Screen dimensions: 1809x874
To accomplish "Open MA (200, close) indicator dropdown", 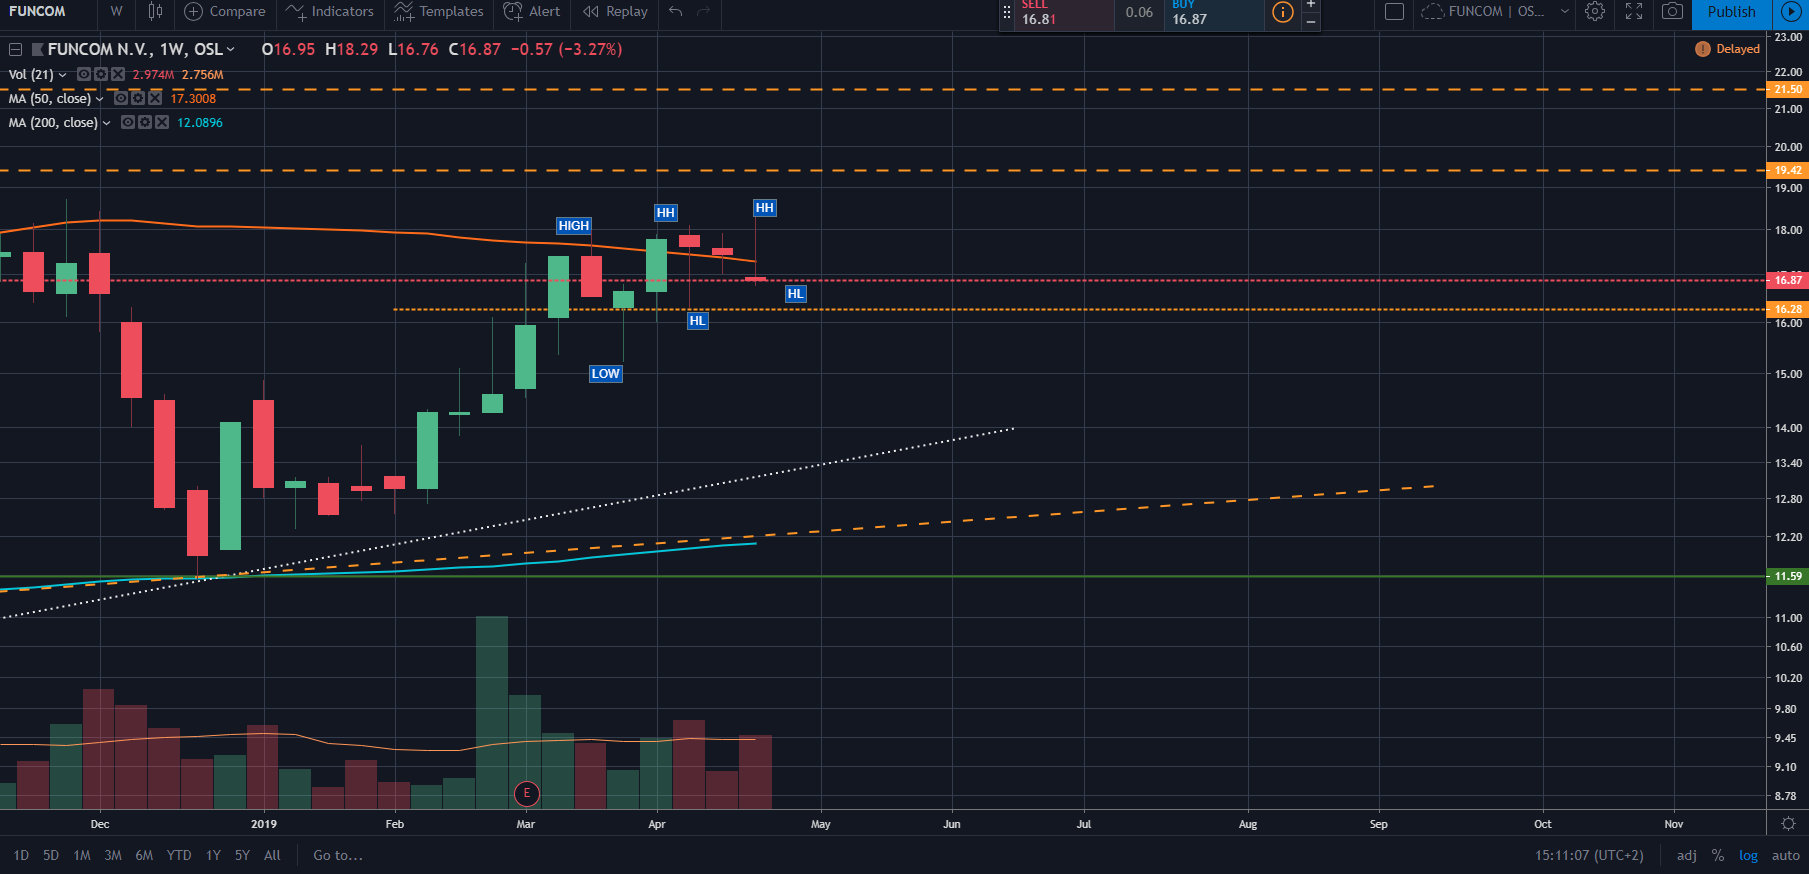I will (106, 123).
